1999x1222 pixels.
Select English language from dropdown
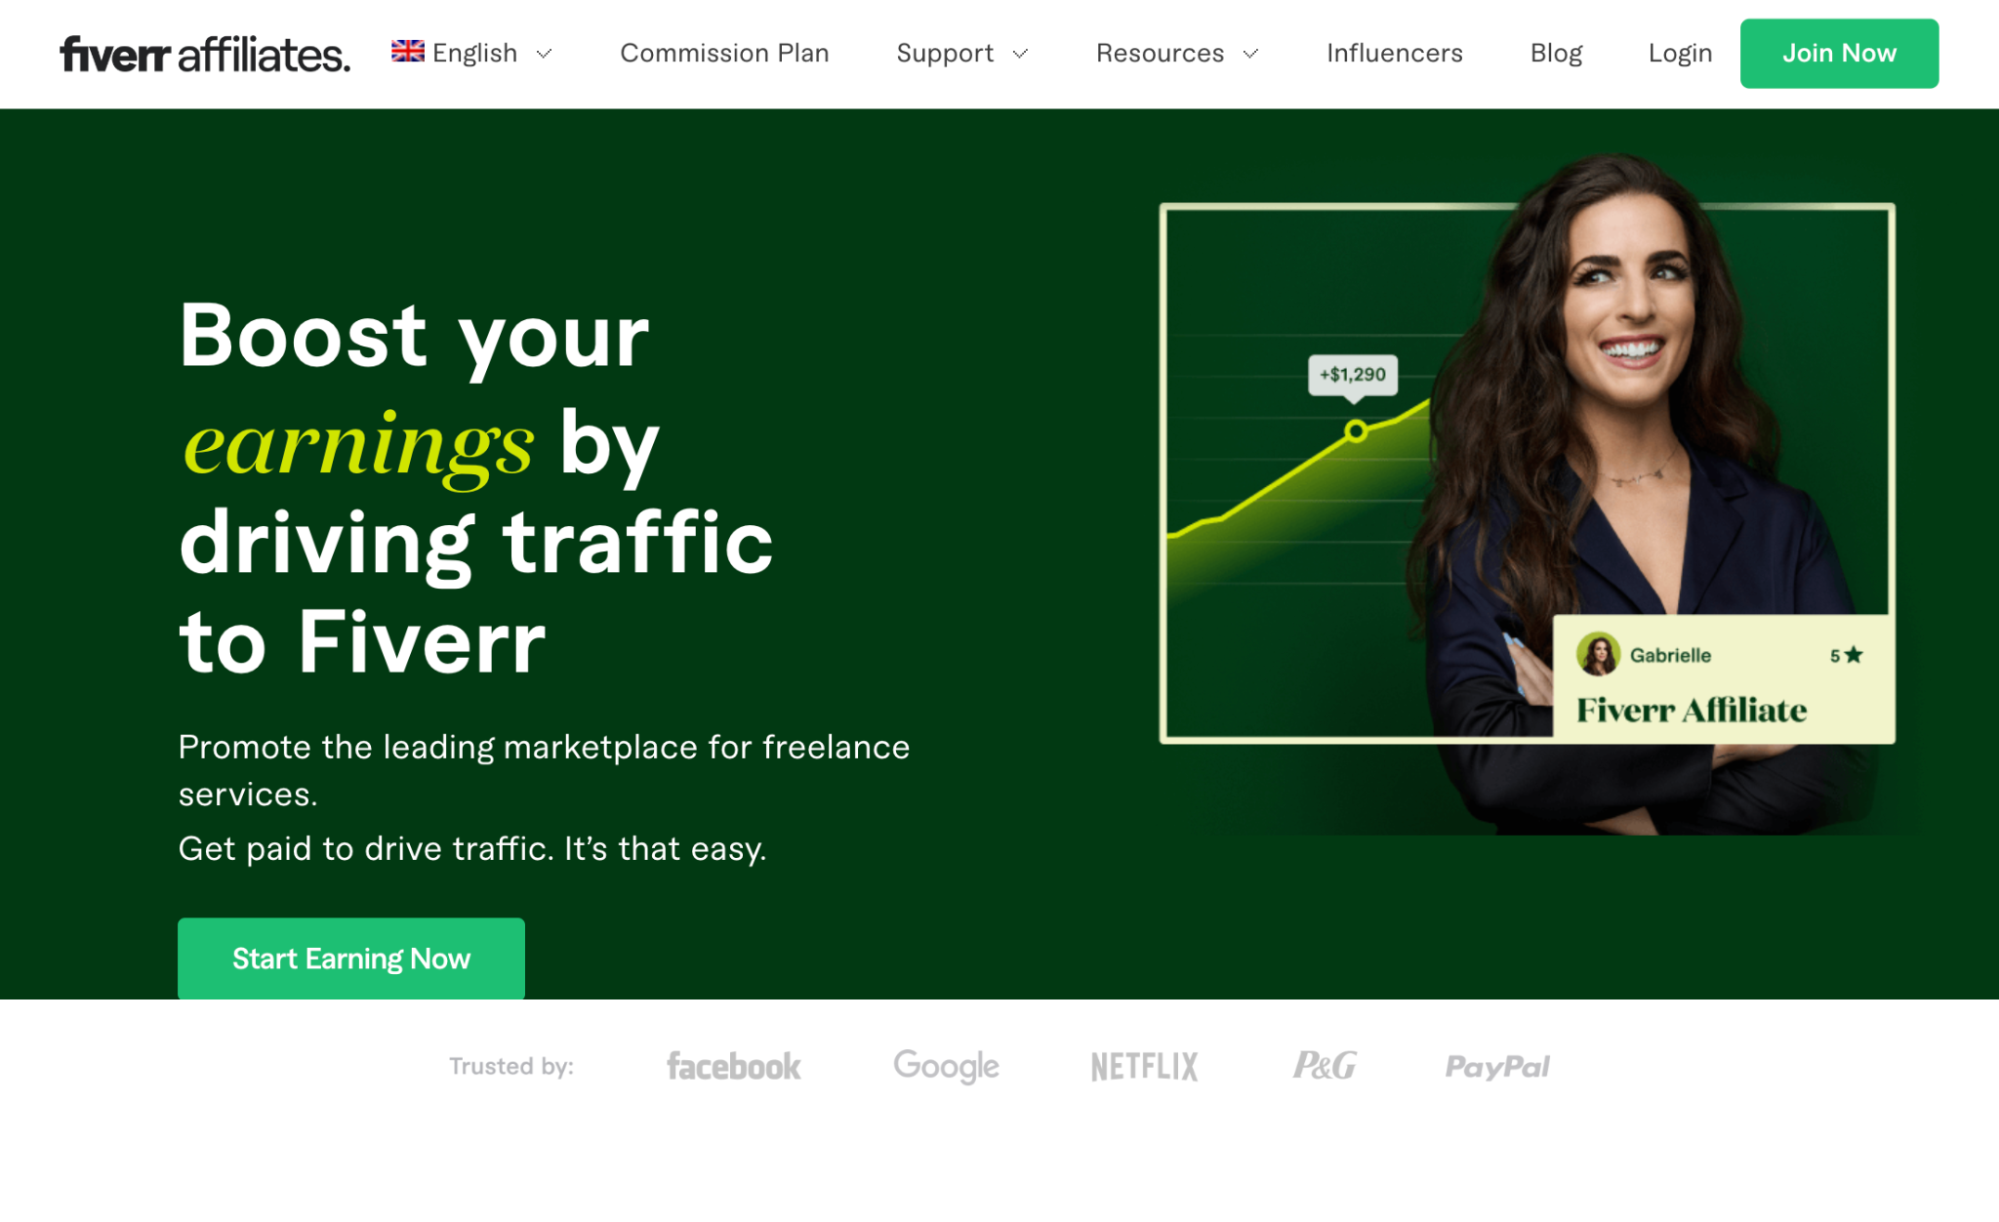point(471,54)
